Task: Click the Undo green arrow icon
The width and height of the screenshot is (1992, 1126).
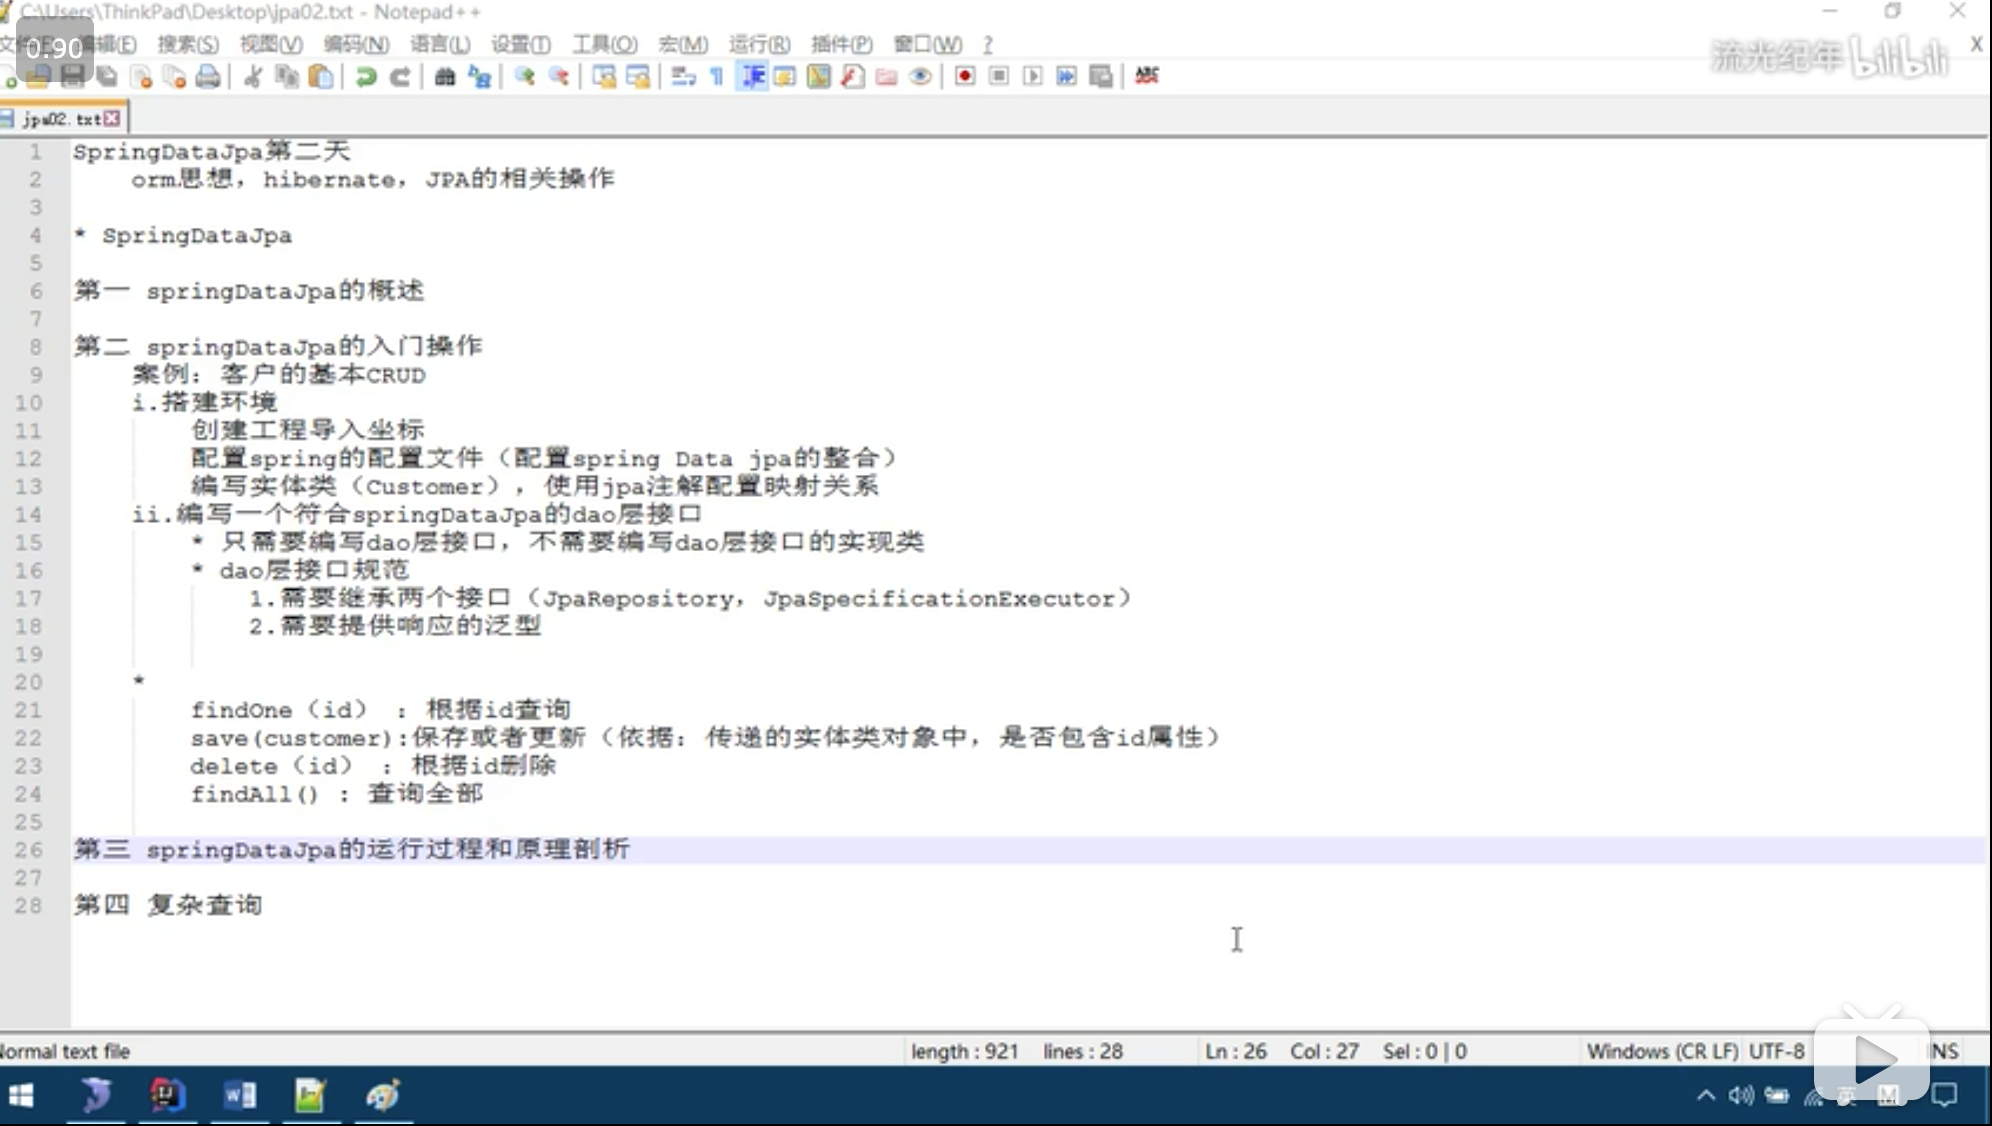Action: click(x=366, y=77)
